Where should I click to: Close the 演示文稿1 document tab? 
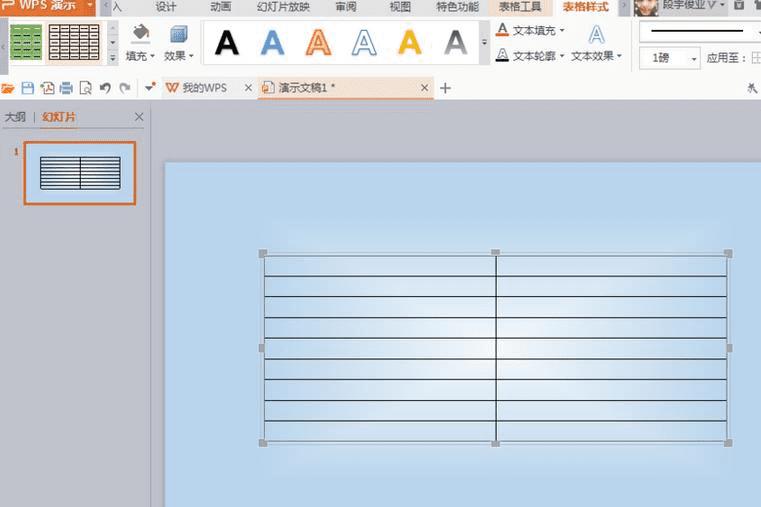(x=425, y=88)
